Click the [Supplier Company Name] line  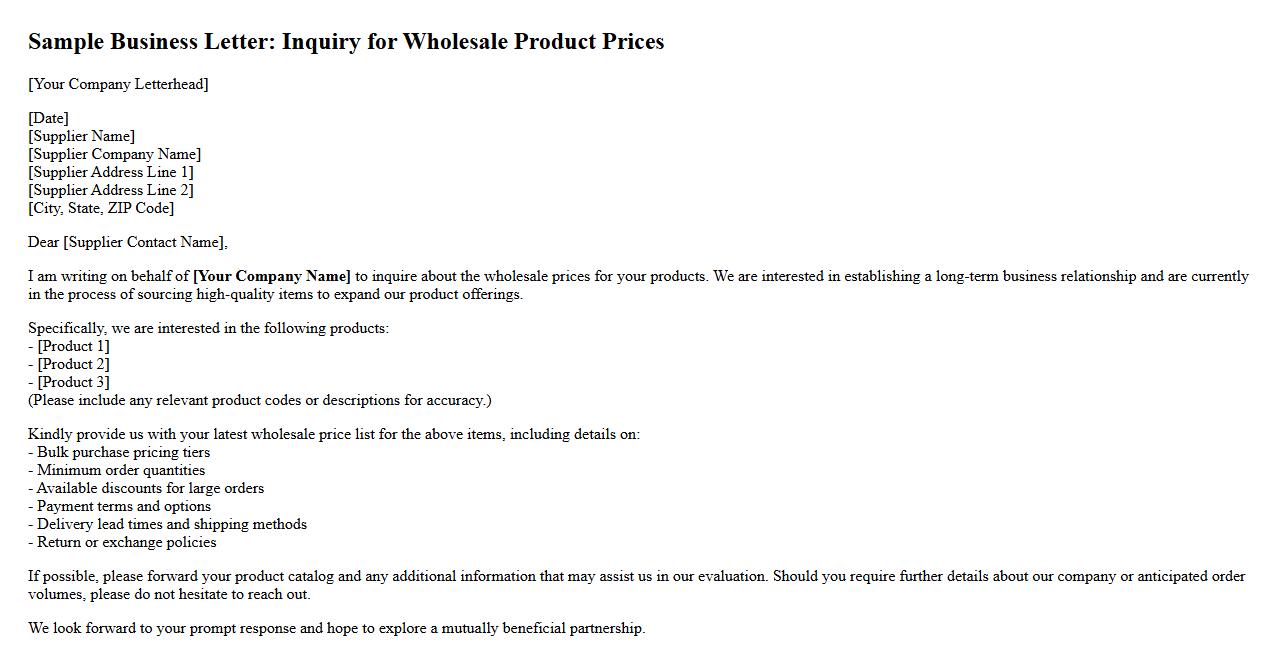click(x=114, y=154)
